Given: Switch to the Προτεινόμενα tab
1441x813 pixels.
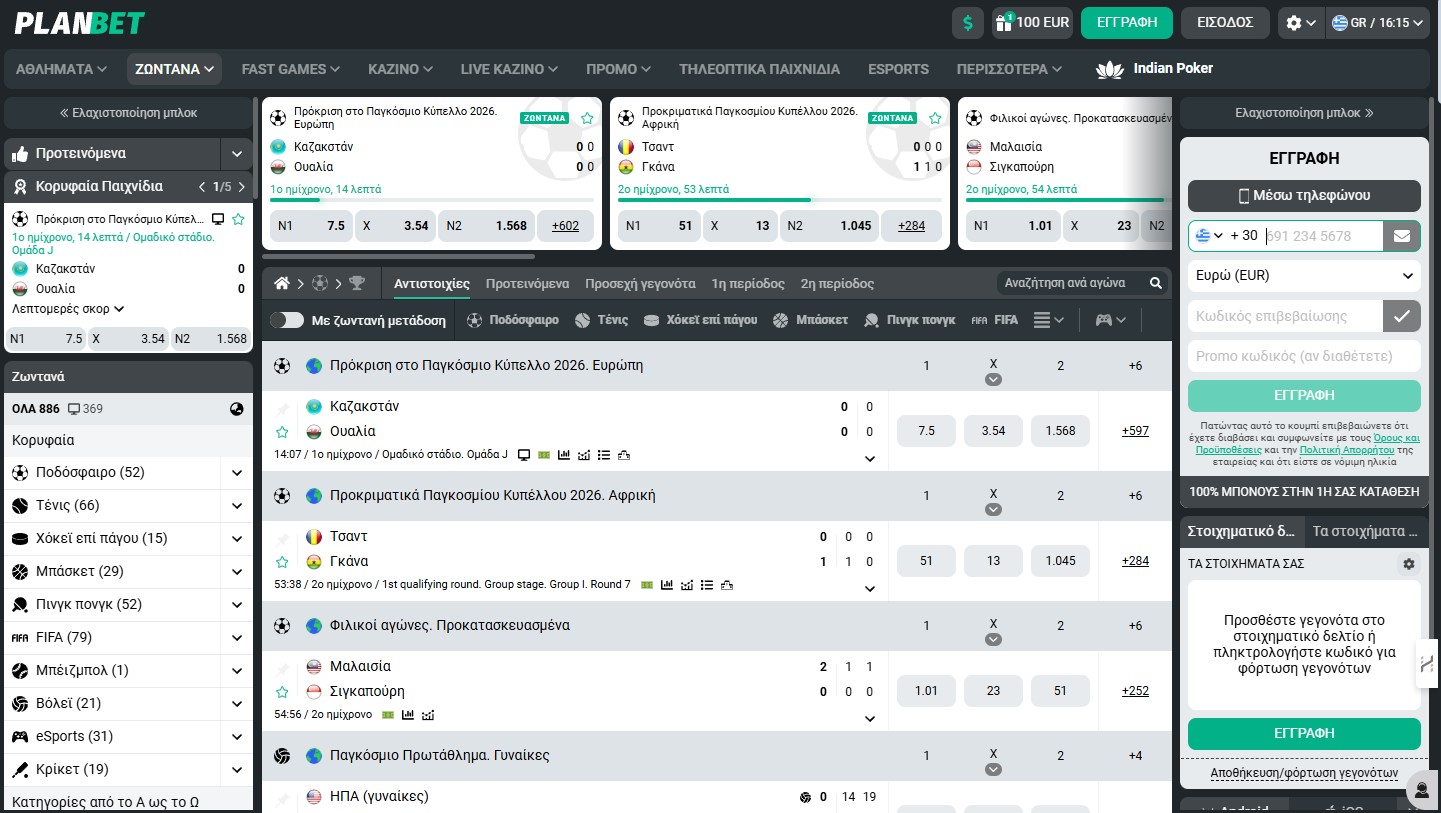Looking at the screenshot, I should (x=527, y=283).
